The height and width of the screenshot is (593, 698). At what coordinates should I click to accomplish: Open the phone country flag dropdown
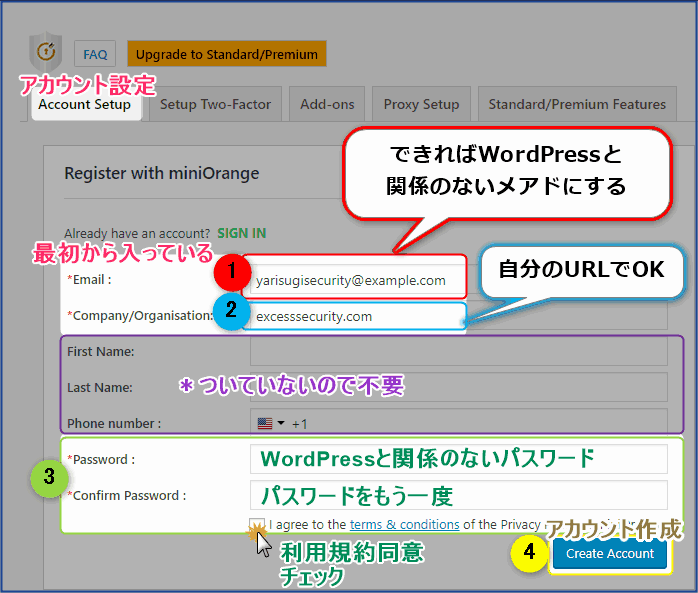[271, 423]
